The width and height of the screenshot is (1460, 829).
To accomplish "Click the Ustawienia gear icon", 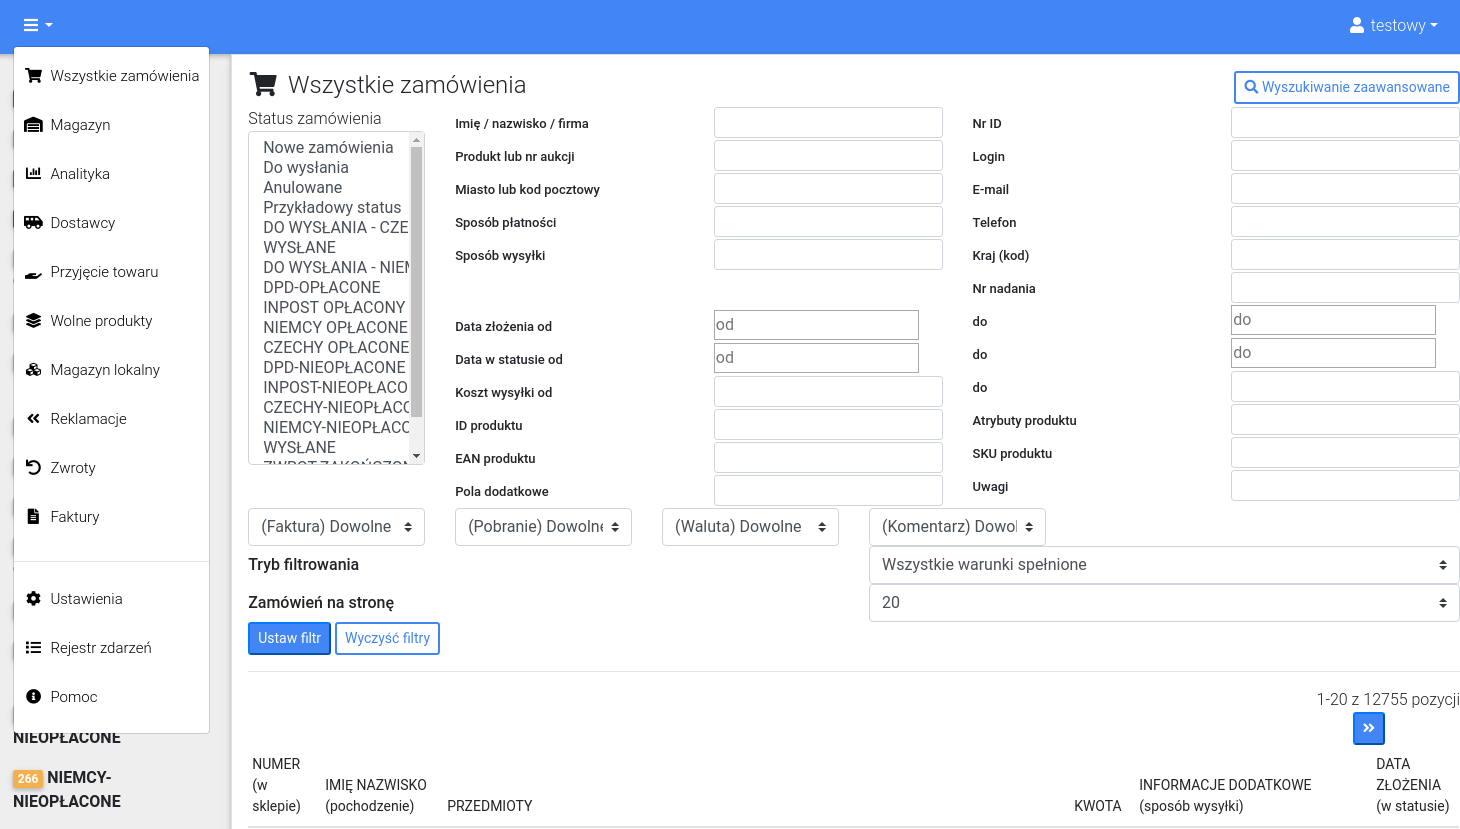I will click(33, 599).
